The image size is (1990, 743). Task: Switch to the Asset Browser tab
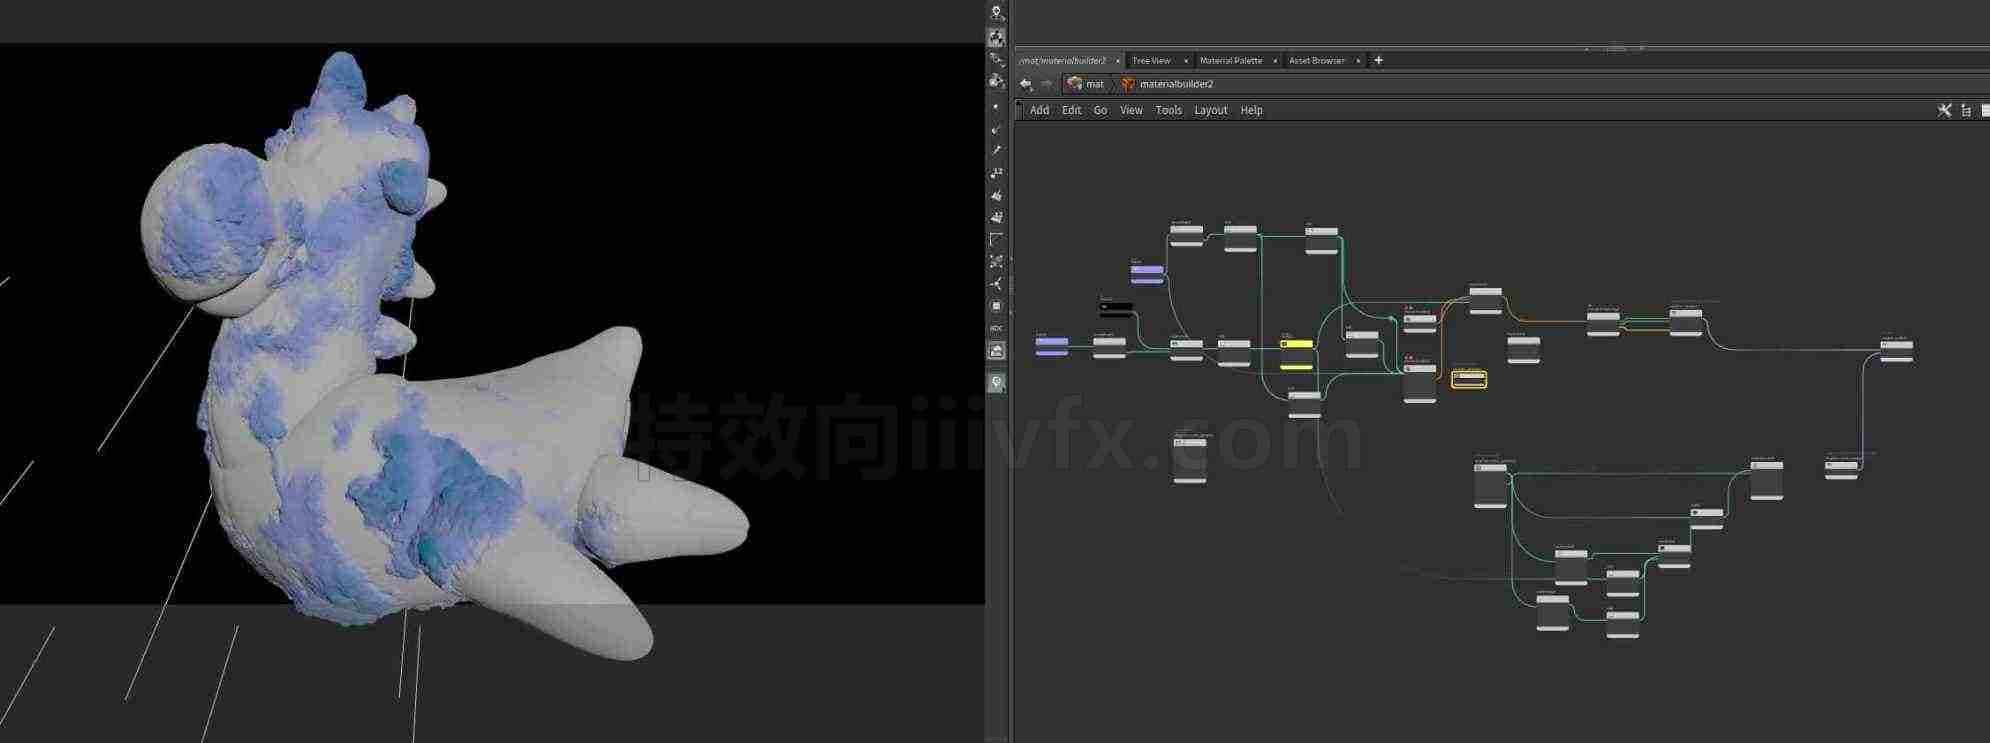click(1316, 61)
